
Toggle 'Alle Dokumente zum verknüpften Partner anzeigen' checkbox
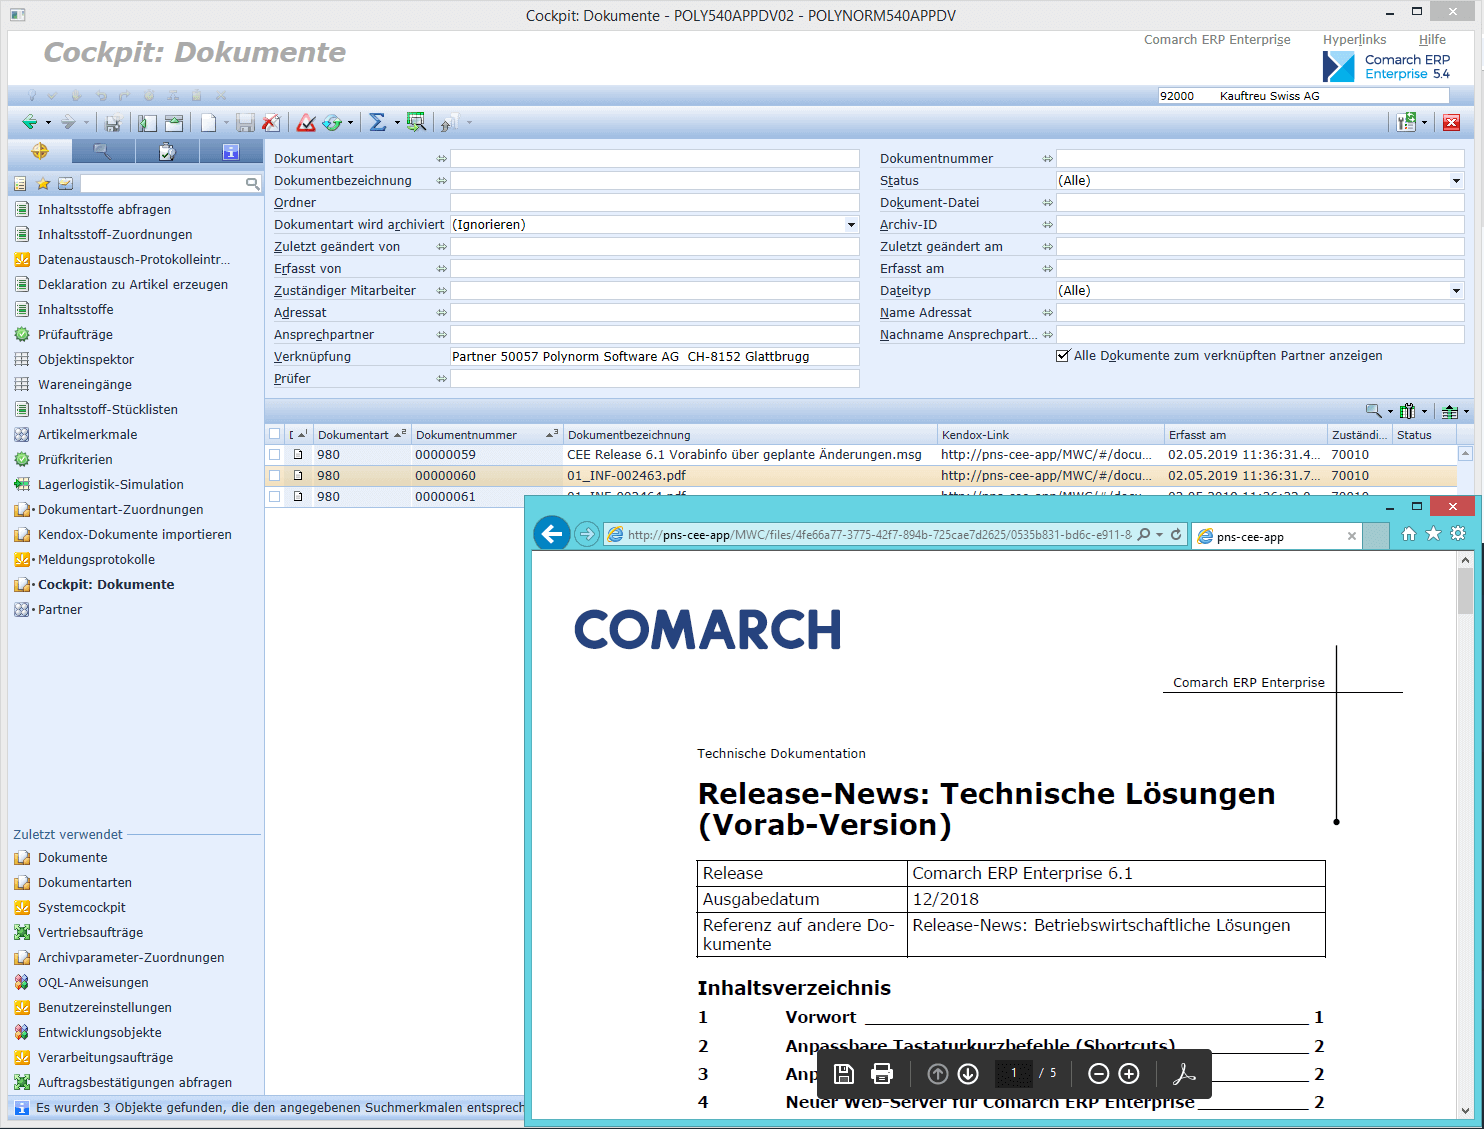pyautogui.click(x=1063, y=356)
